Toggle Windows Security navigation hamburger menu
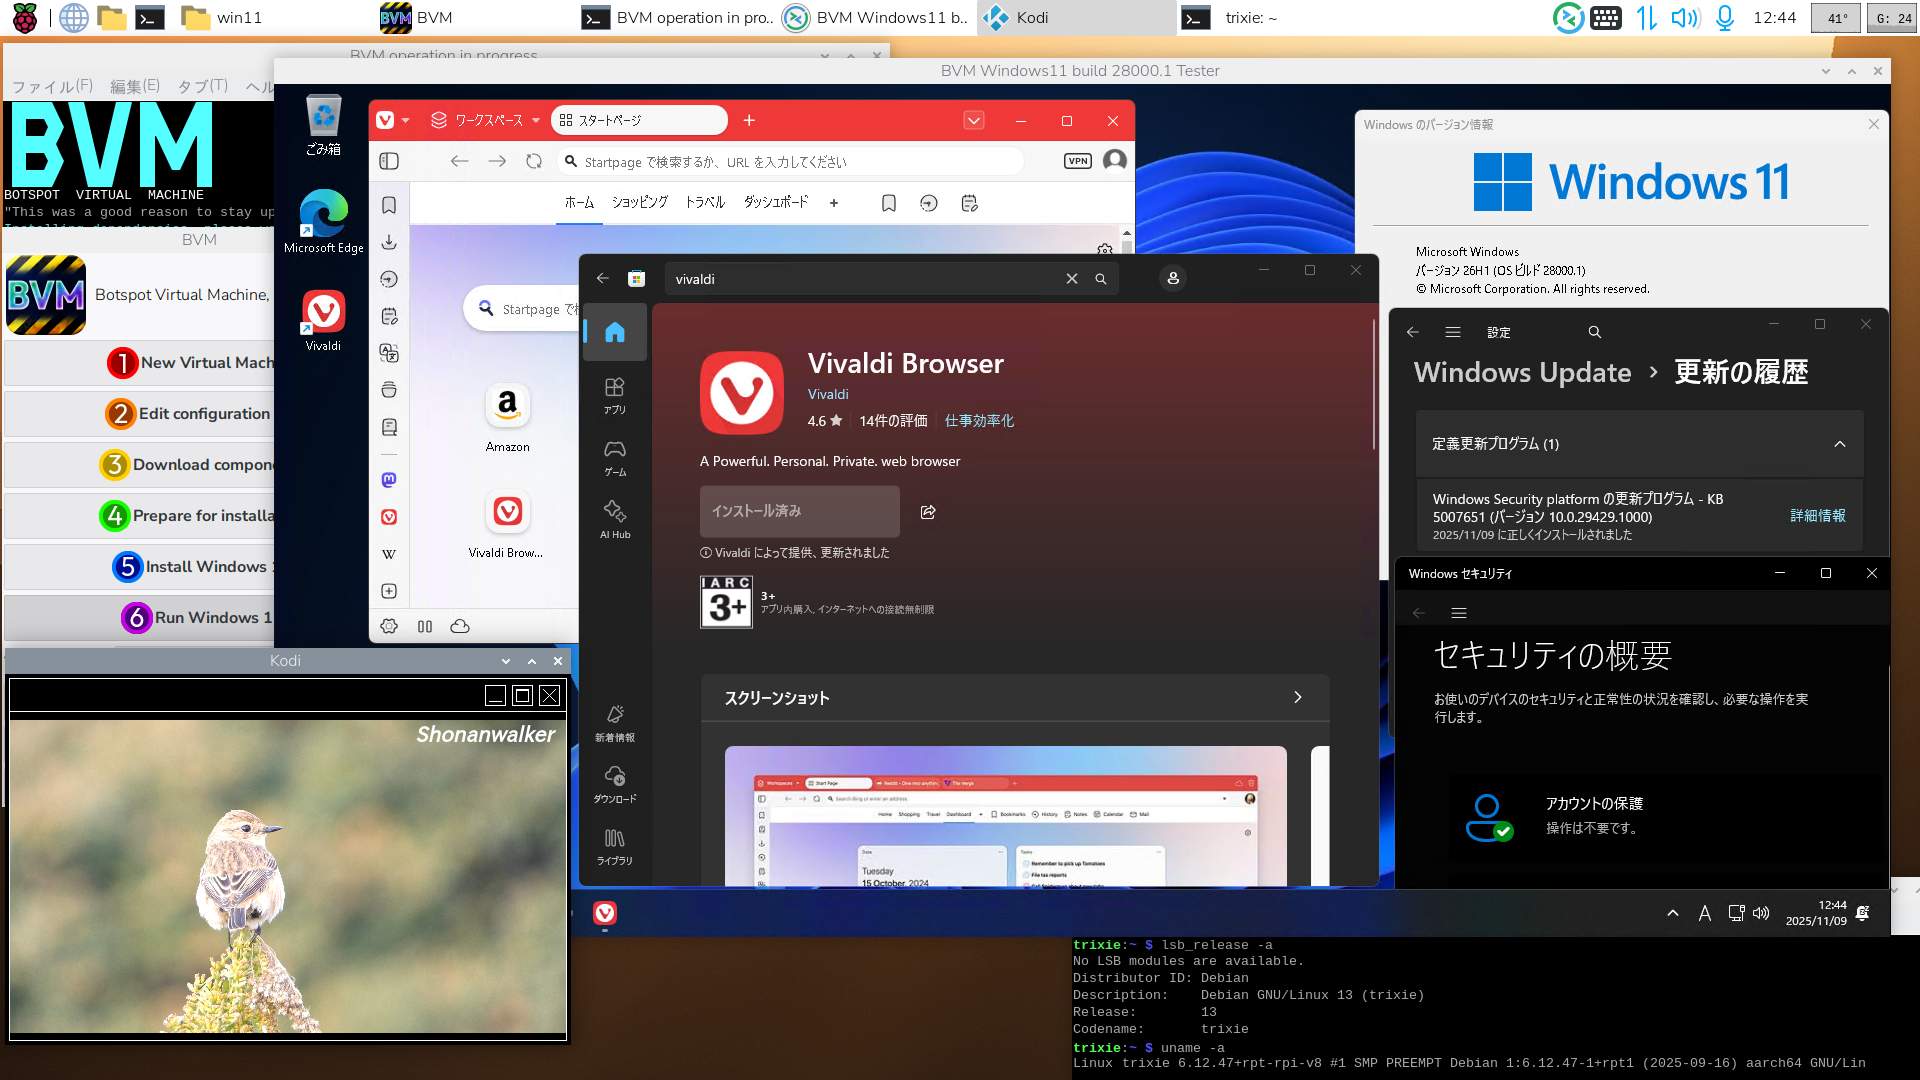The image size is (1920, 1080). [x=1459, y=613]
